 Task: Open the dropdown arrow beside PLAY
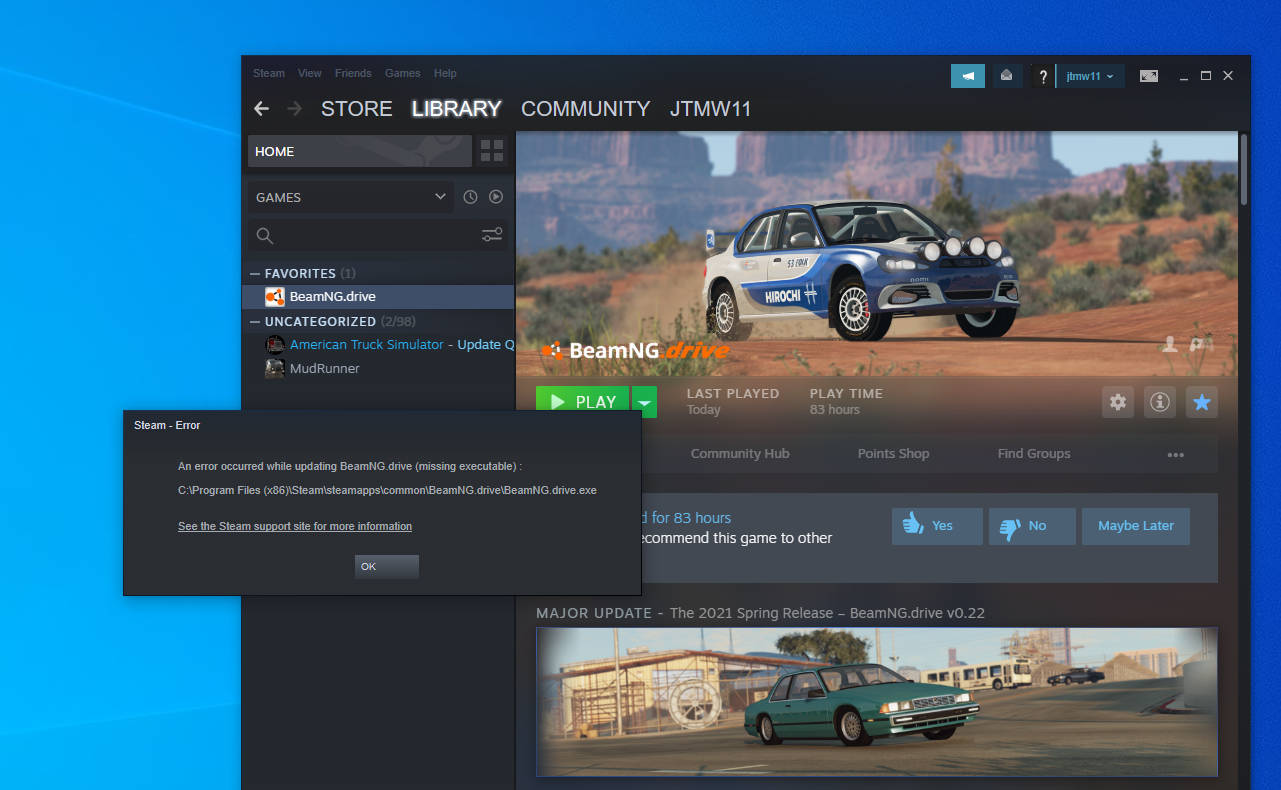click(645, 402)
